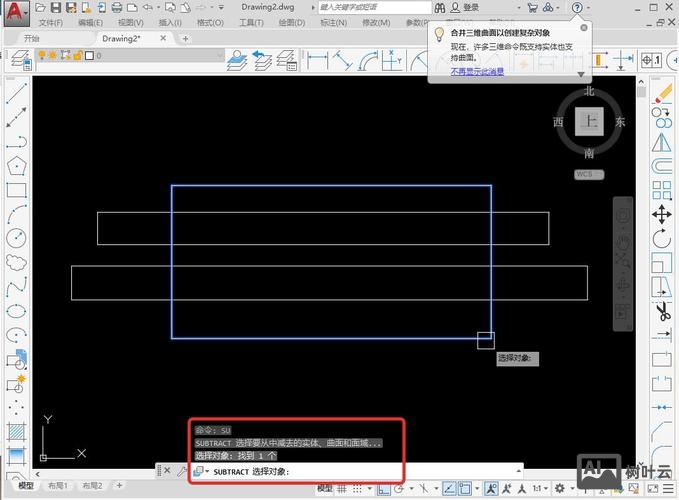This screenshot has width=679, height=500.
Task: Click the AutoCAD application menu logo
Action: click(14, 12)
